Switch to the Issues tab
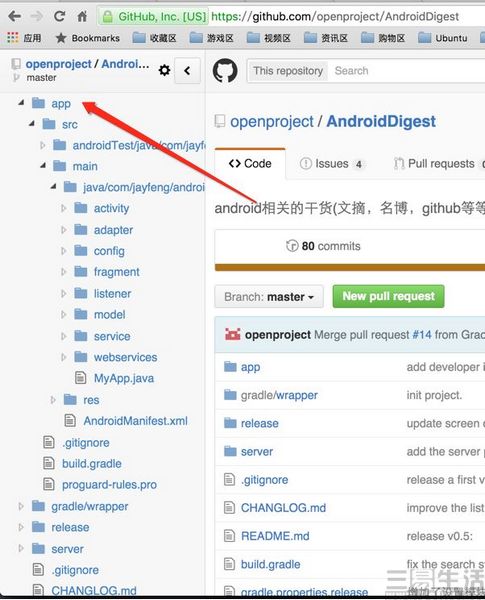 coord(331,164)
